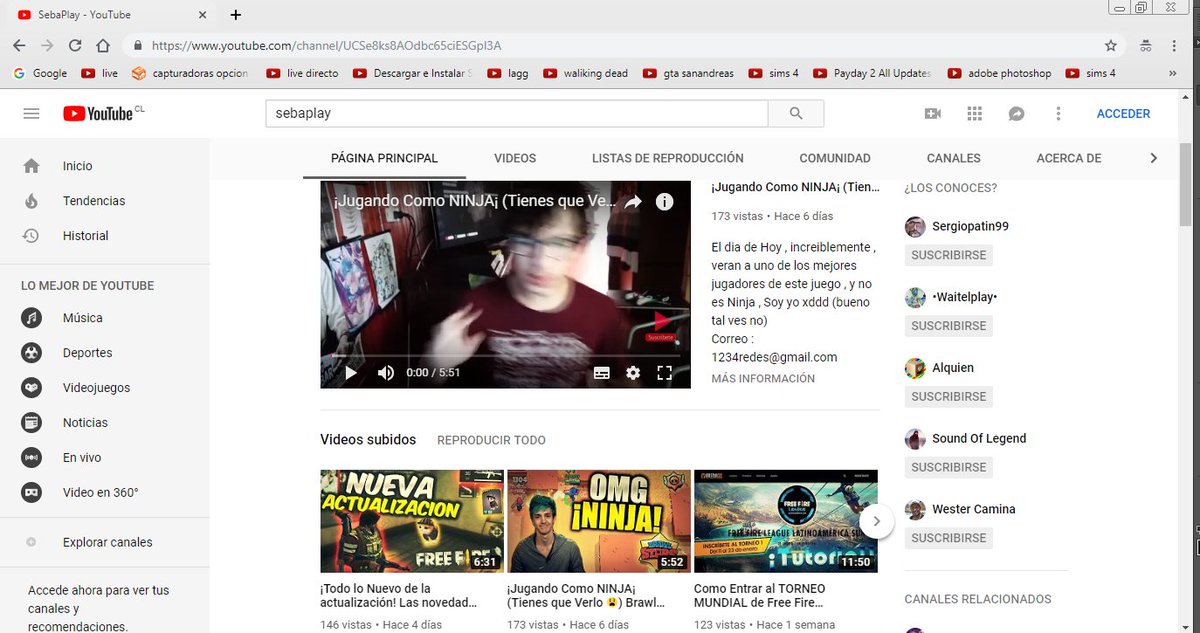1200x633 pixels.
Task: Open COMUNIDAD tab
Action: (x=835, y=158)
